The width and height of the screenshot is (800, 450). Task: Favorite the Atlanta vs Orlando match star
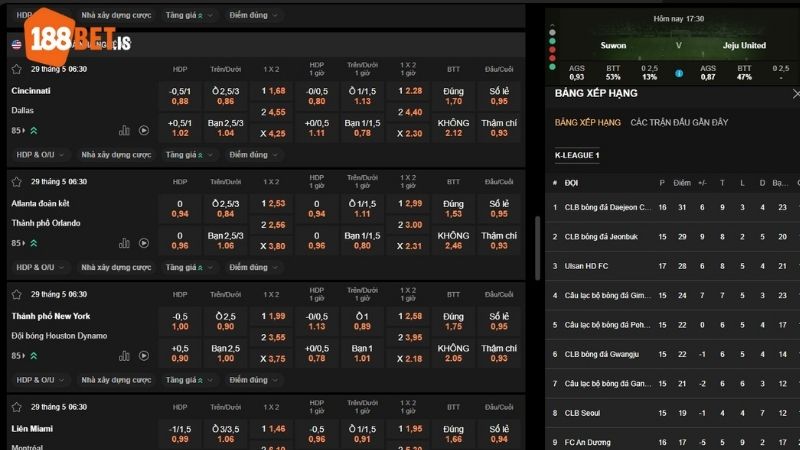coord(16,182)
